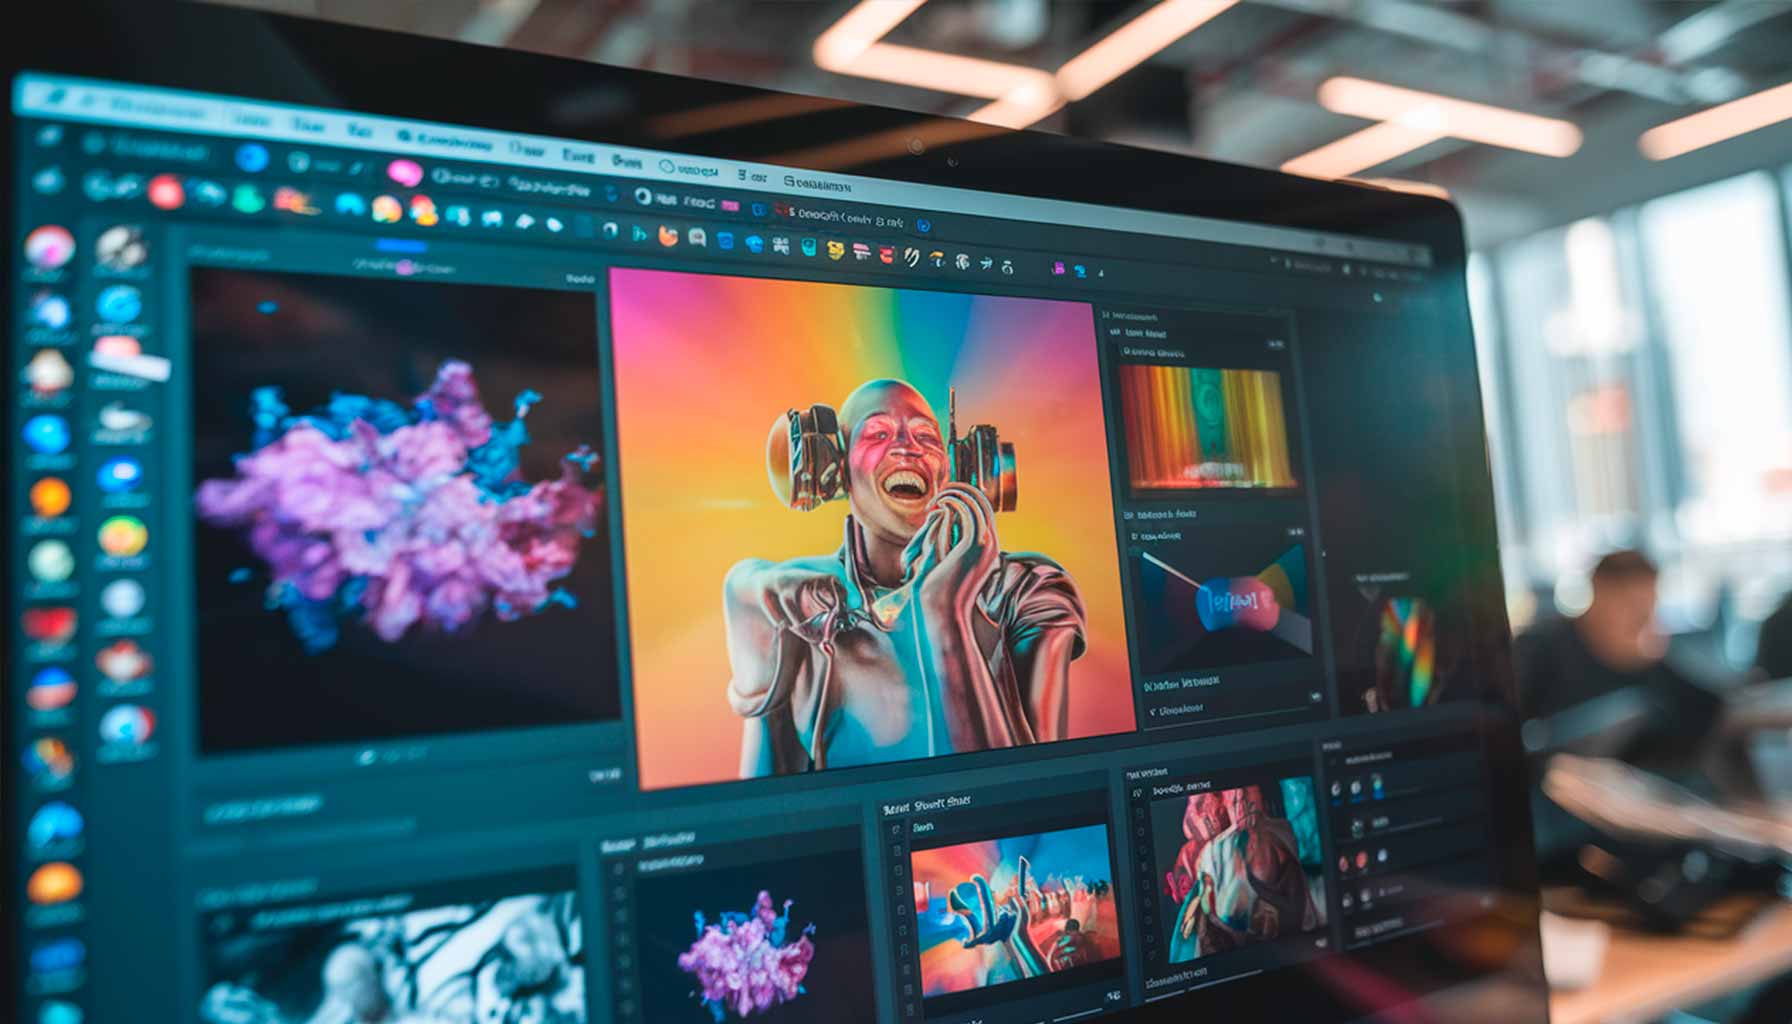Click the orange fox-shaped icon in the toolbar
This screenshot has width=1792, height=1024.
[668, 237]
